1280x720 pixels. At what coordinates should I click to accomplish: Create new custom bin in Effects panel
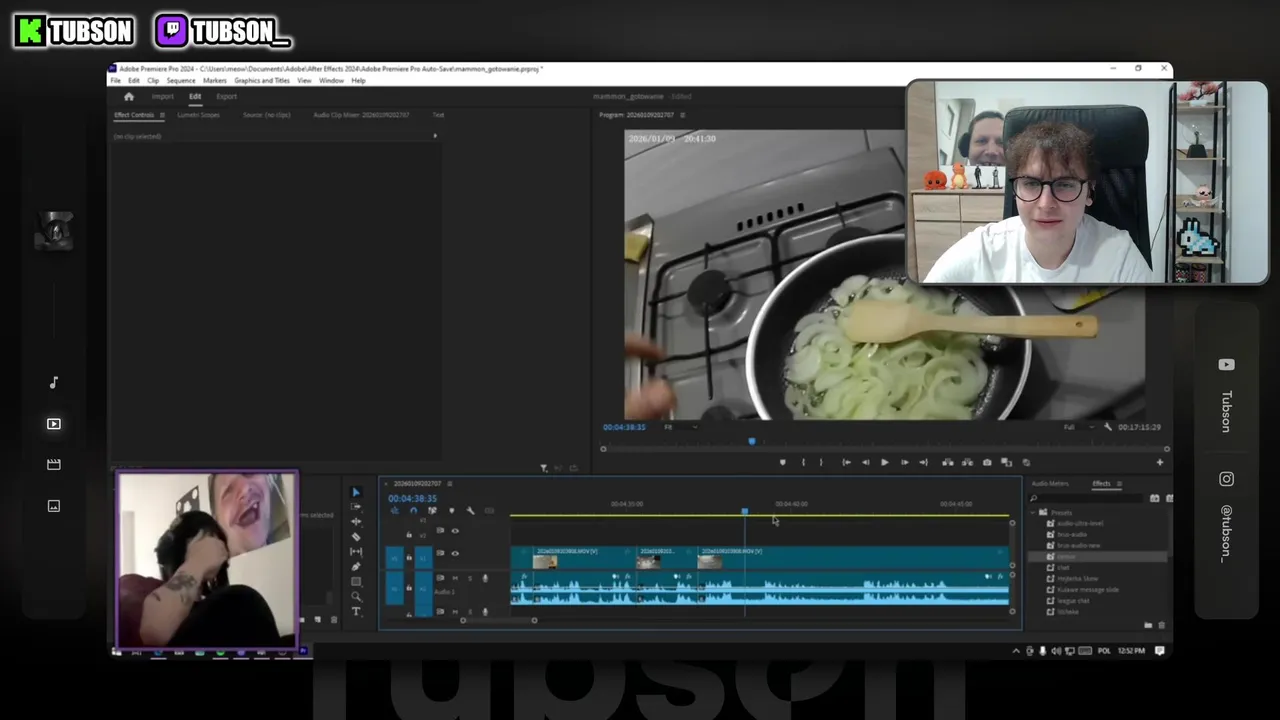(x=1148, y=625)
